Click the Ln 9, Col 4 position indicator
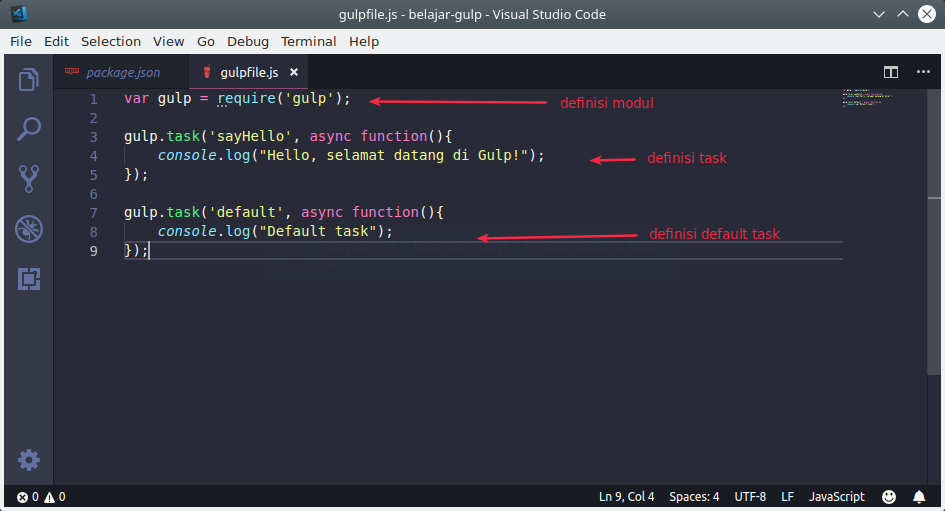This screenshot has height=511, width=945. coord(626,497)
